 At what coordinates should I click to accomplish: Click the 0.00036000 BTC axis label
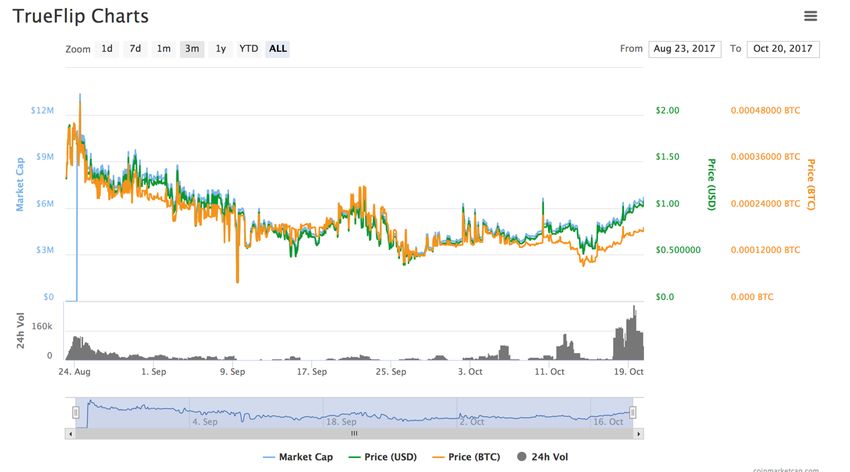765,157
